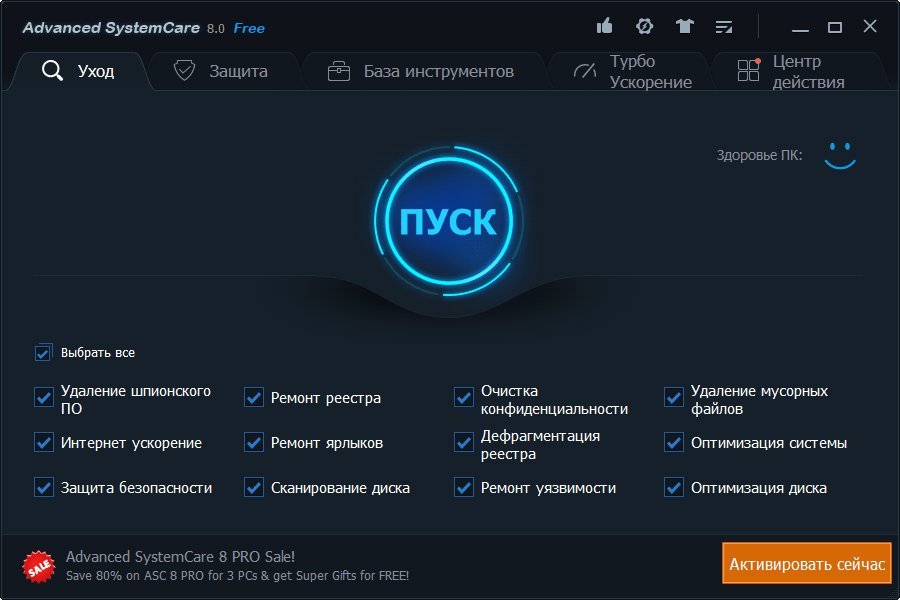
Task: Click the speedometer icon for Турбо Ускорение
Action: click(585, 71)
